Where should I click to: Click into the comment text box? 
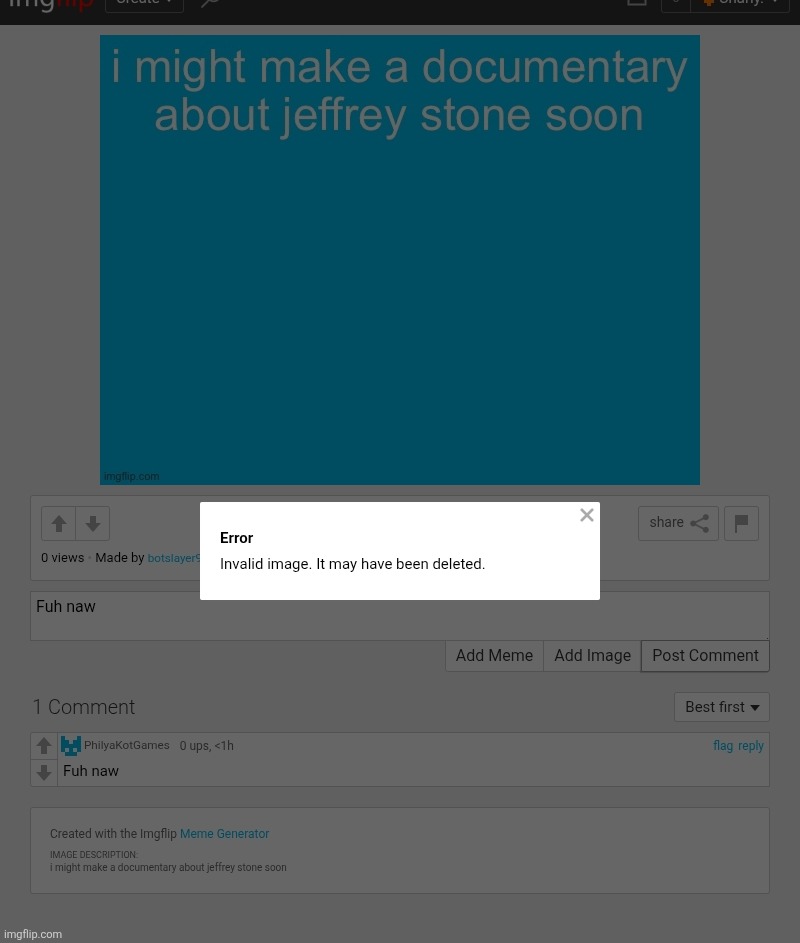tap(399, 615)
